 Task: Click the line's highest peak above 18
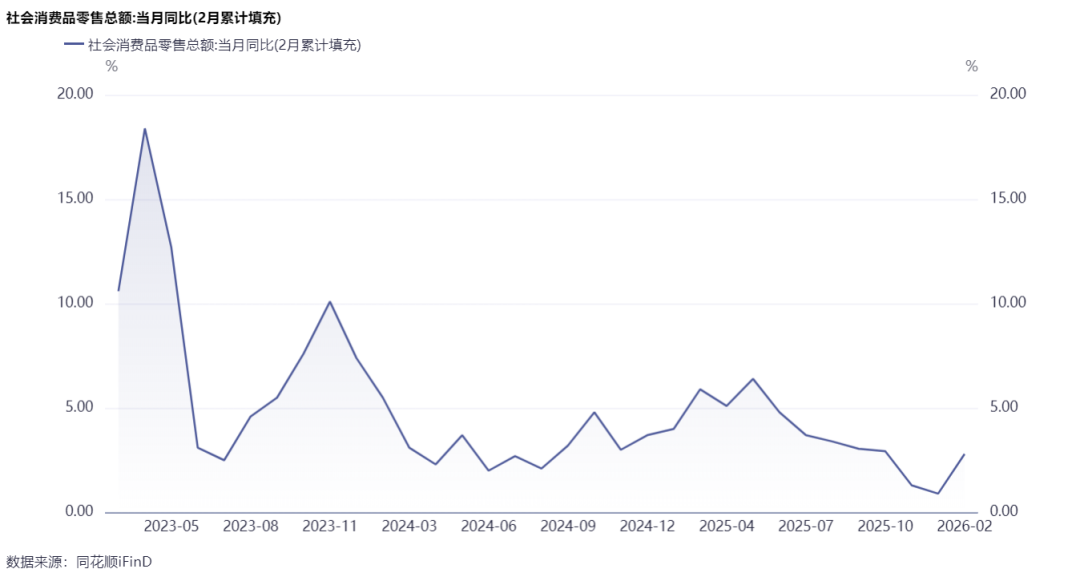click(145, 129)
